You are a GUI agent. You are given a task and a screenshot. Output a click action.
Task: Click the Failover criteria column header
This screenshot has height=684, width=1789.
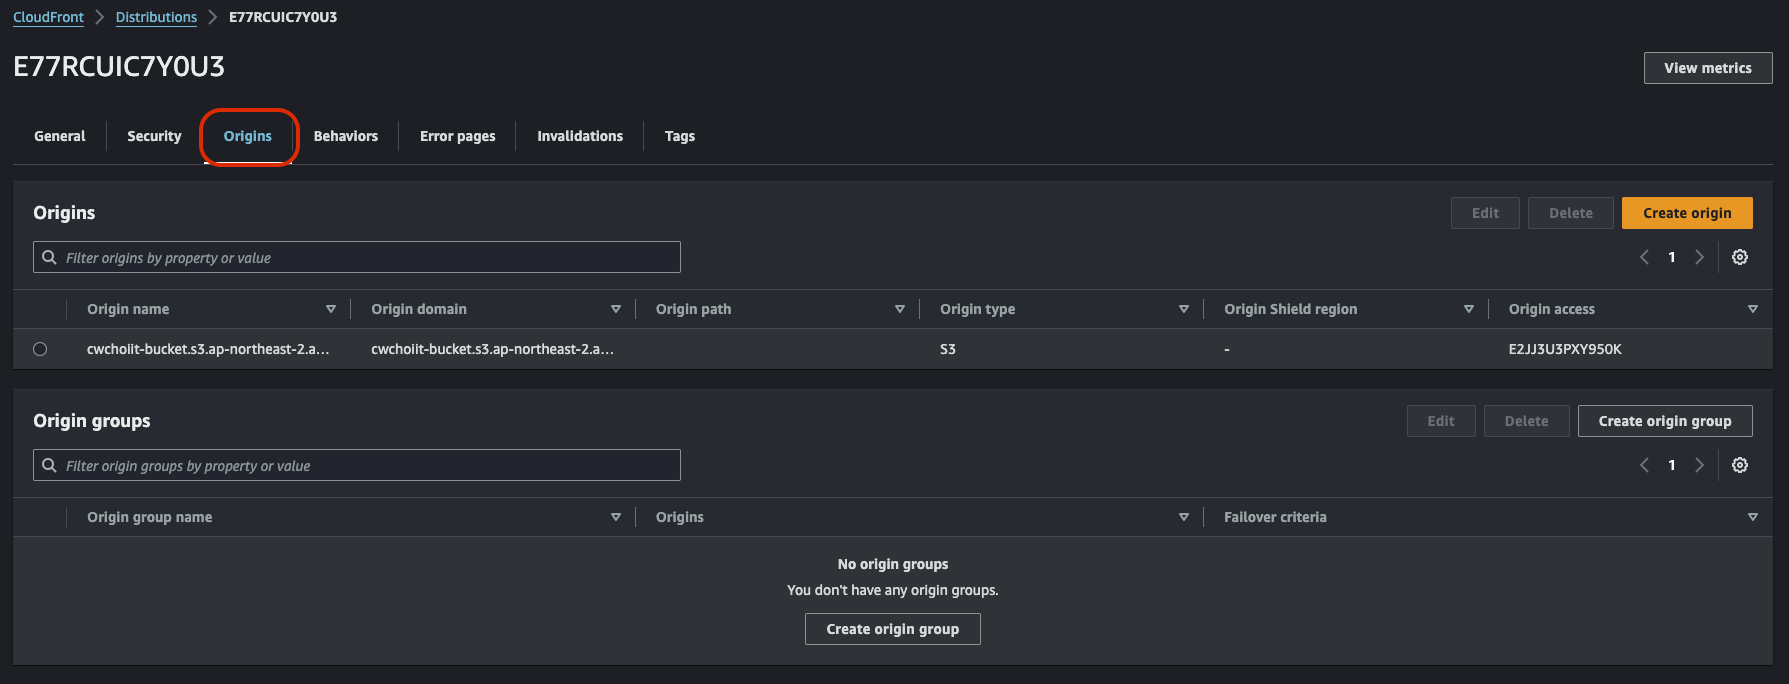[1275, 517]
